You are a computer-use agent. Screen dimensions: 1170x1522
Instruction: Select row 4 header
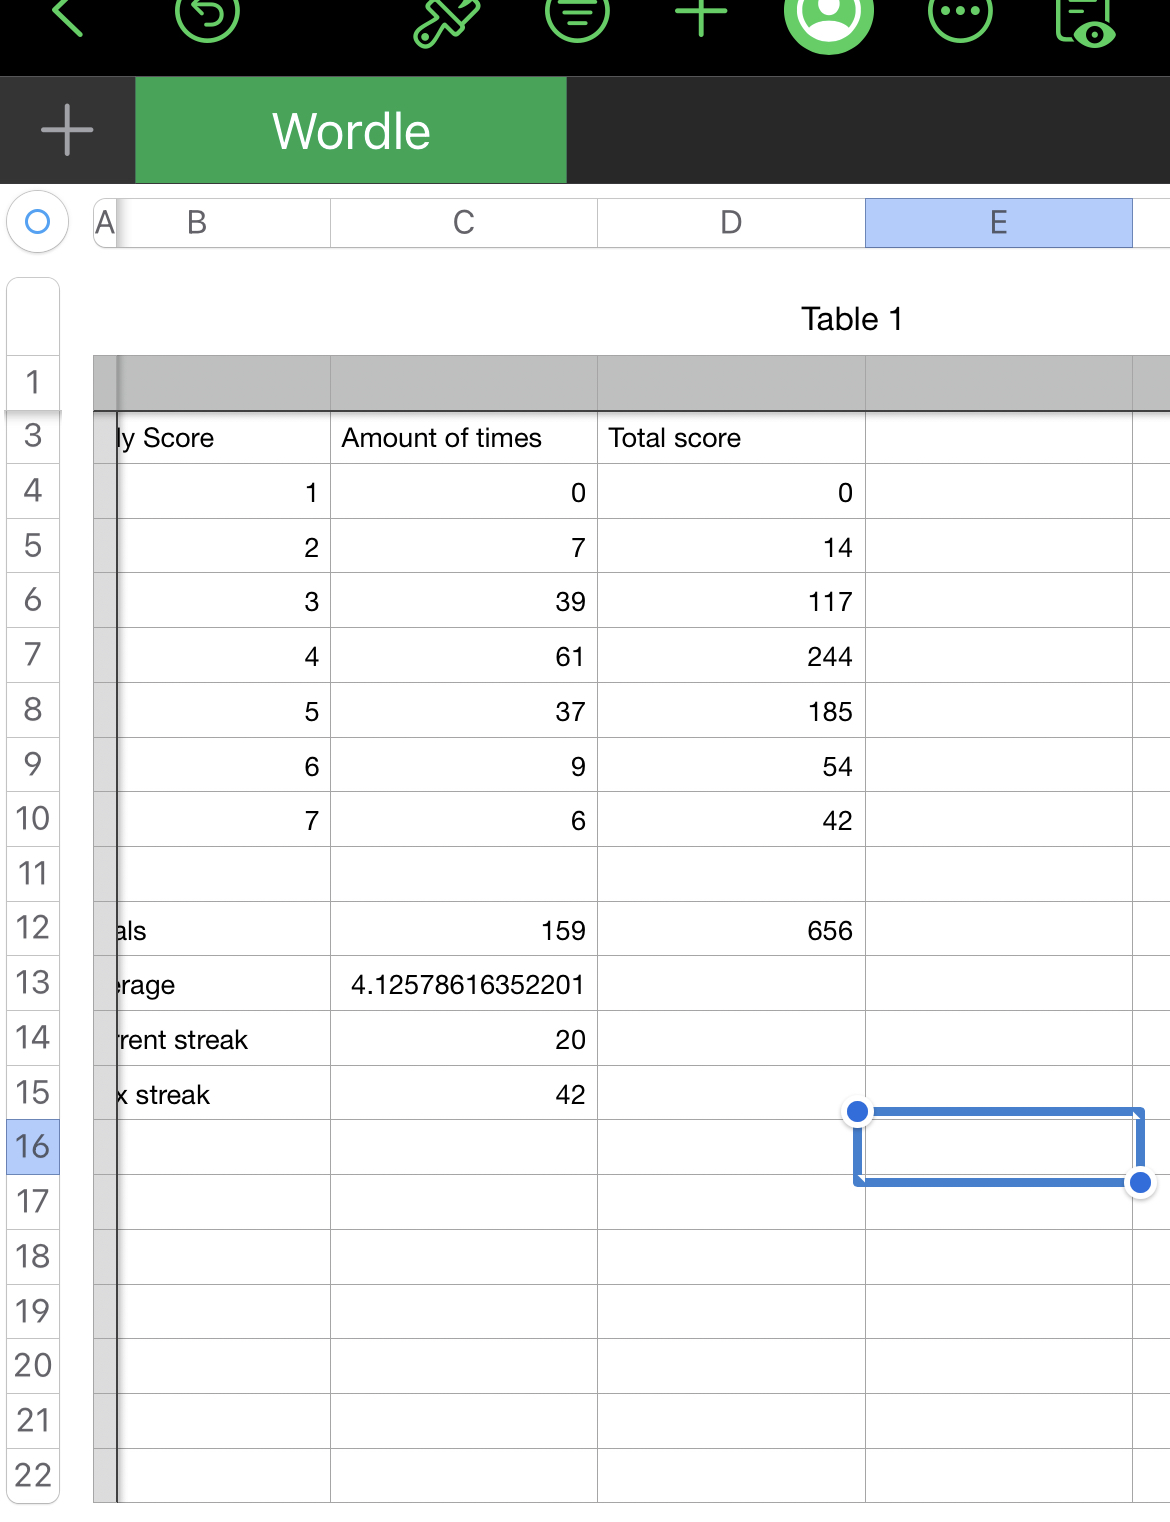tap(33, 491)
